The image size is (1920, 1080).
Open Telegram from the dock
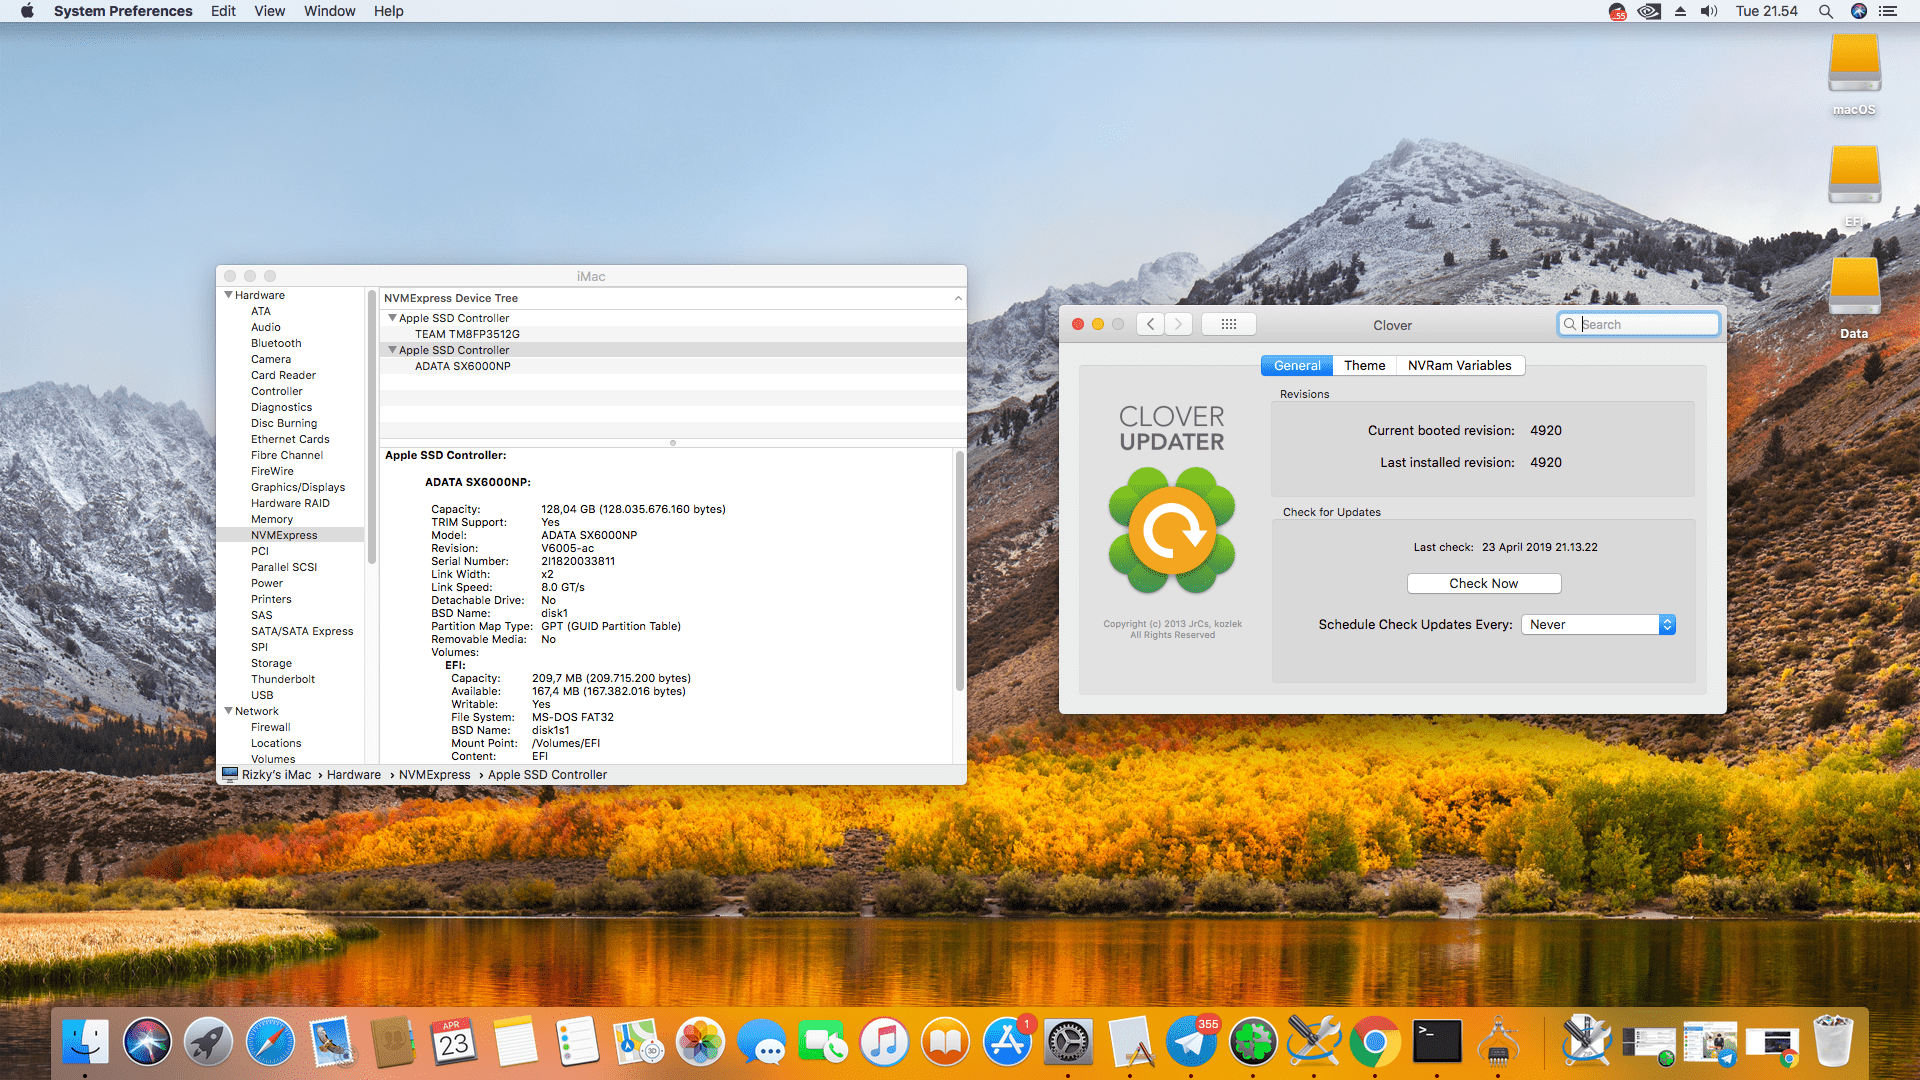click(1191, 1043)
